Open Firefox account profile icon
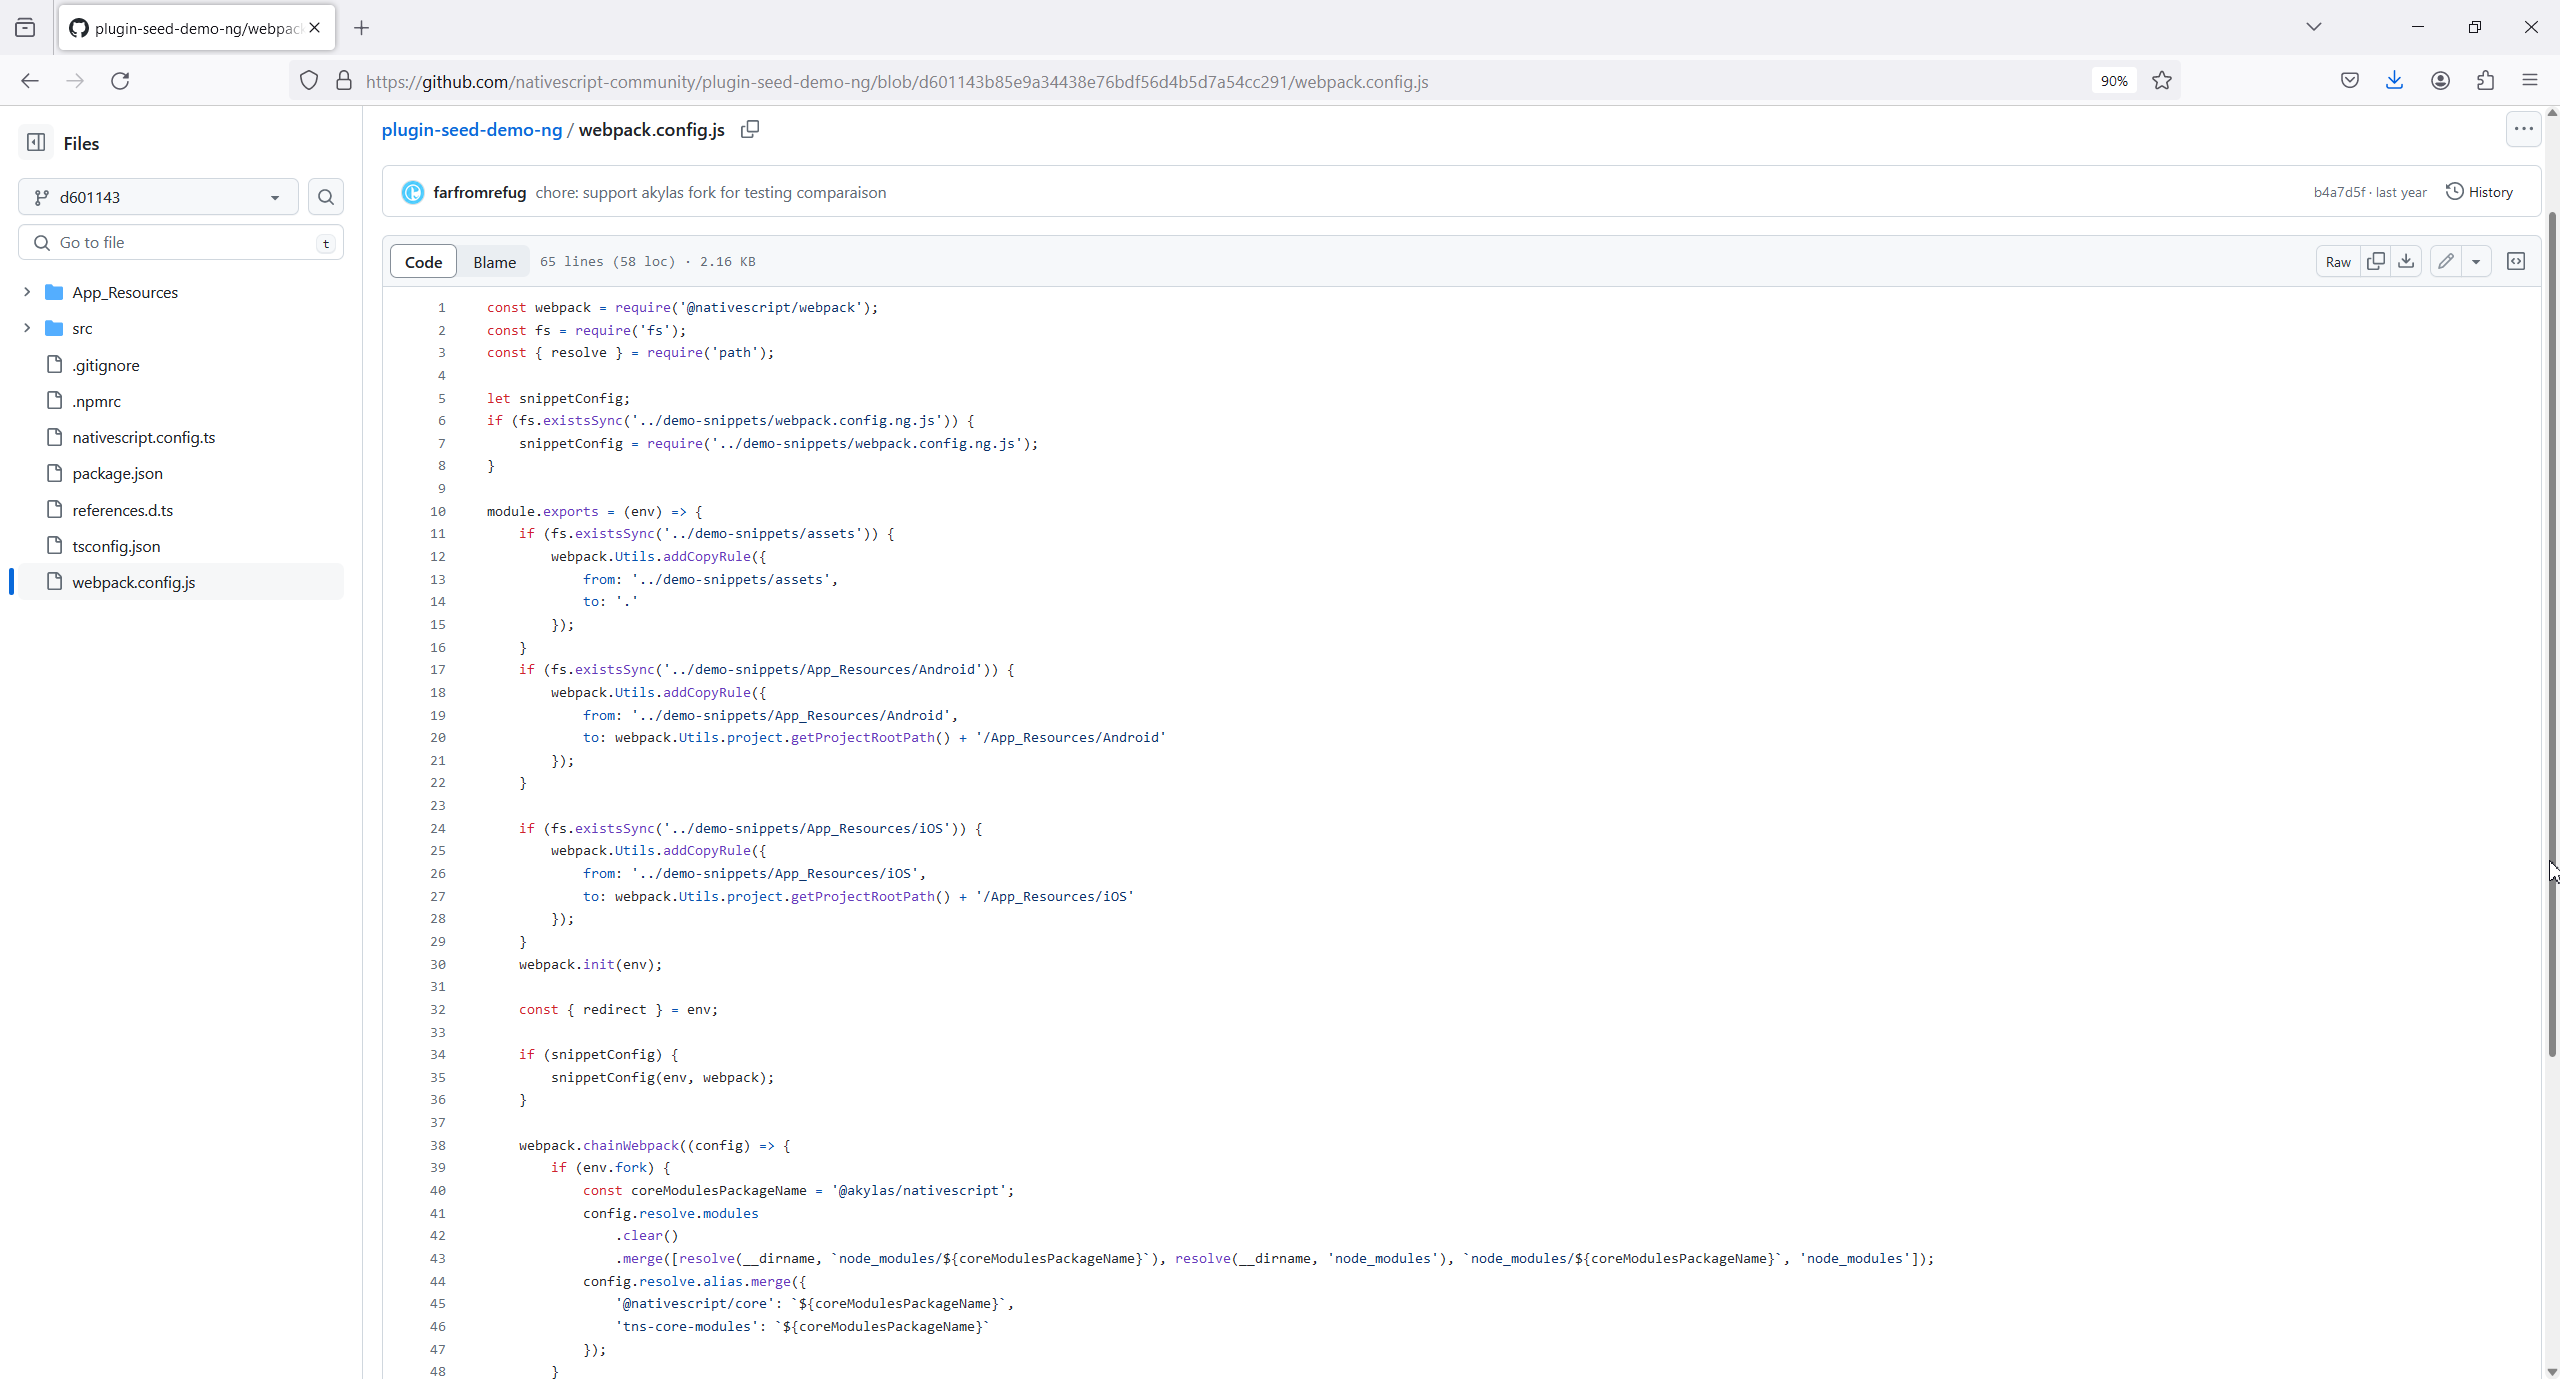Image resolution: width=2560 pixels, height=1379 pixels. click(2440, 80)
